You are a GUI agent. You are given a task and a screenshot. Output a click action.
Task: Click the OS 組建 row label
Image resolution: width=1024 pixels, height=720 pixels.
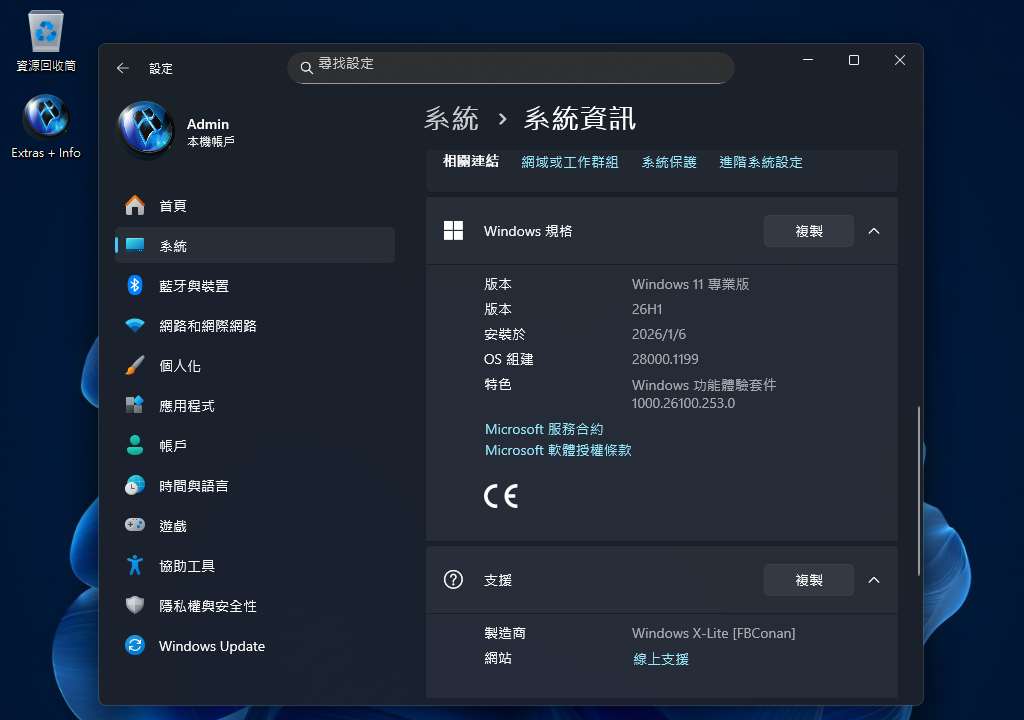(x=508, y=359)
